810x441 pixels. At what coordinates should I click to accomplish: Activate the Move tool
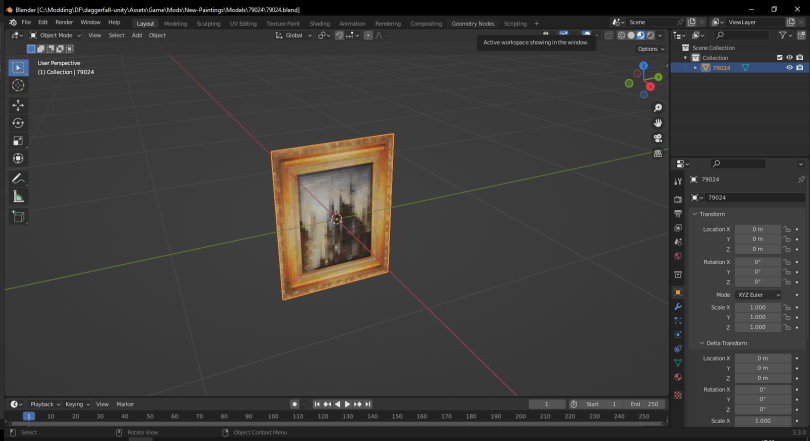coord(18,105)
